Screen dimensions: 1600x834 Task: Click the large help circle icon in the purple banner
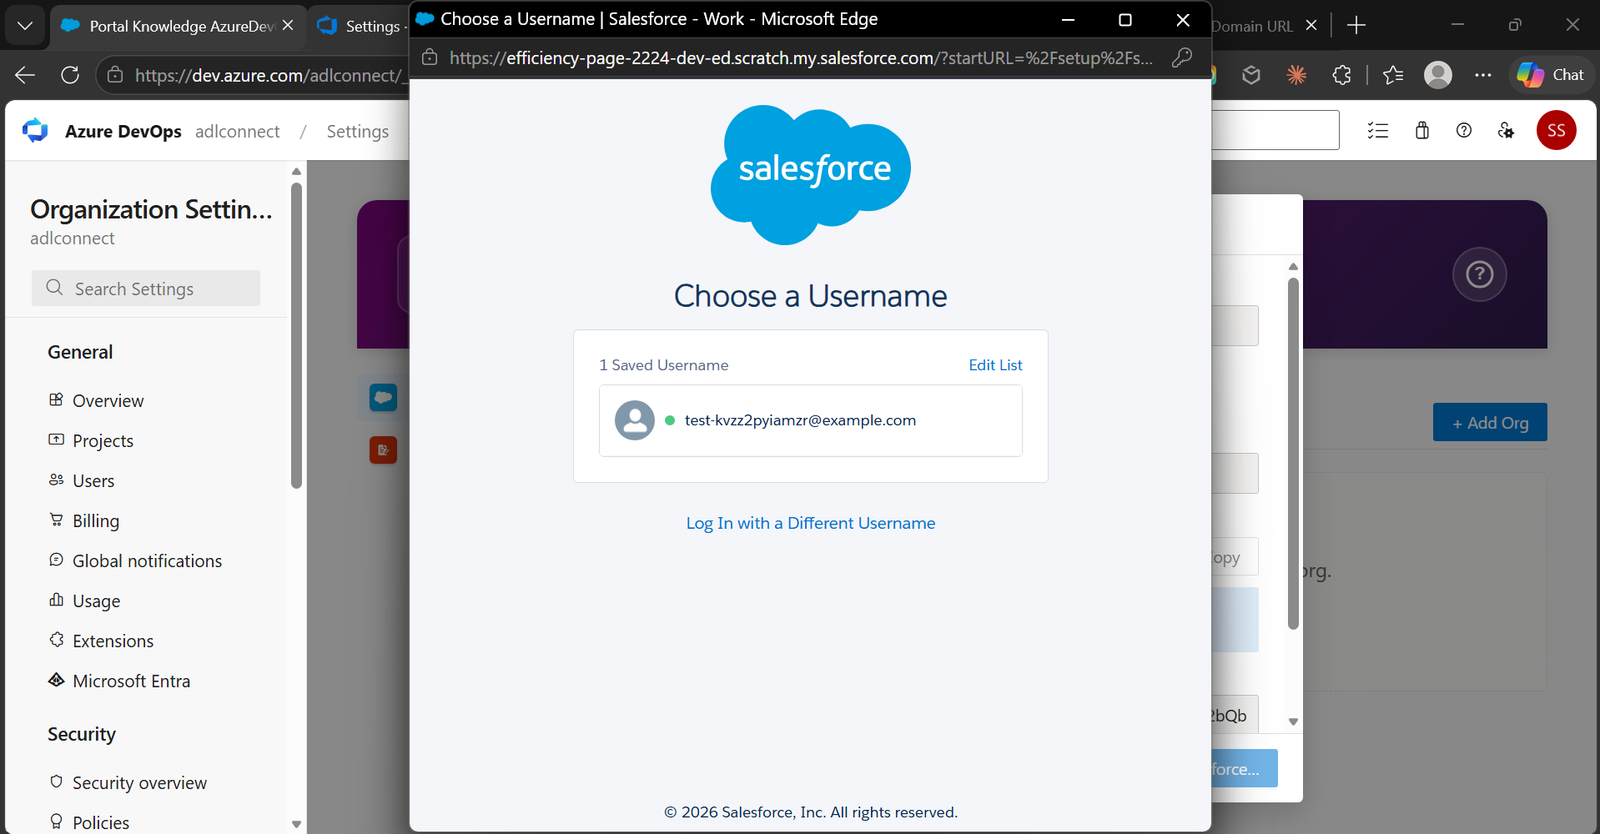coord(1479,274)
